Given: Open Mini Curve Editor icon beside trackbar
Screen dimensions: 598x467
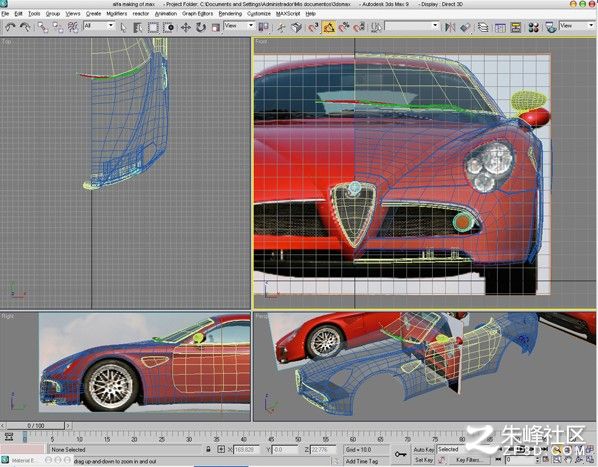Looking at the screenshot, I should (8, 437).
